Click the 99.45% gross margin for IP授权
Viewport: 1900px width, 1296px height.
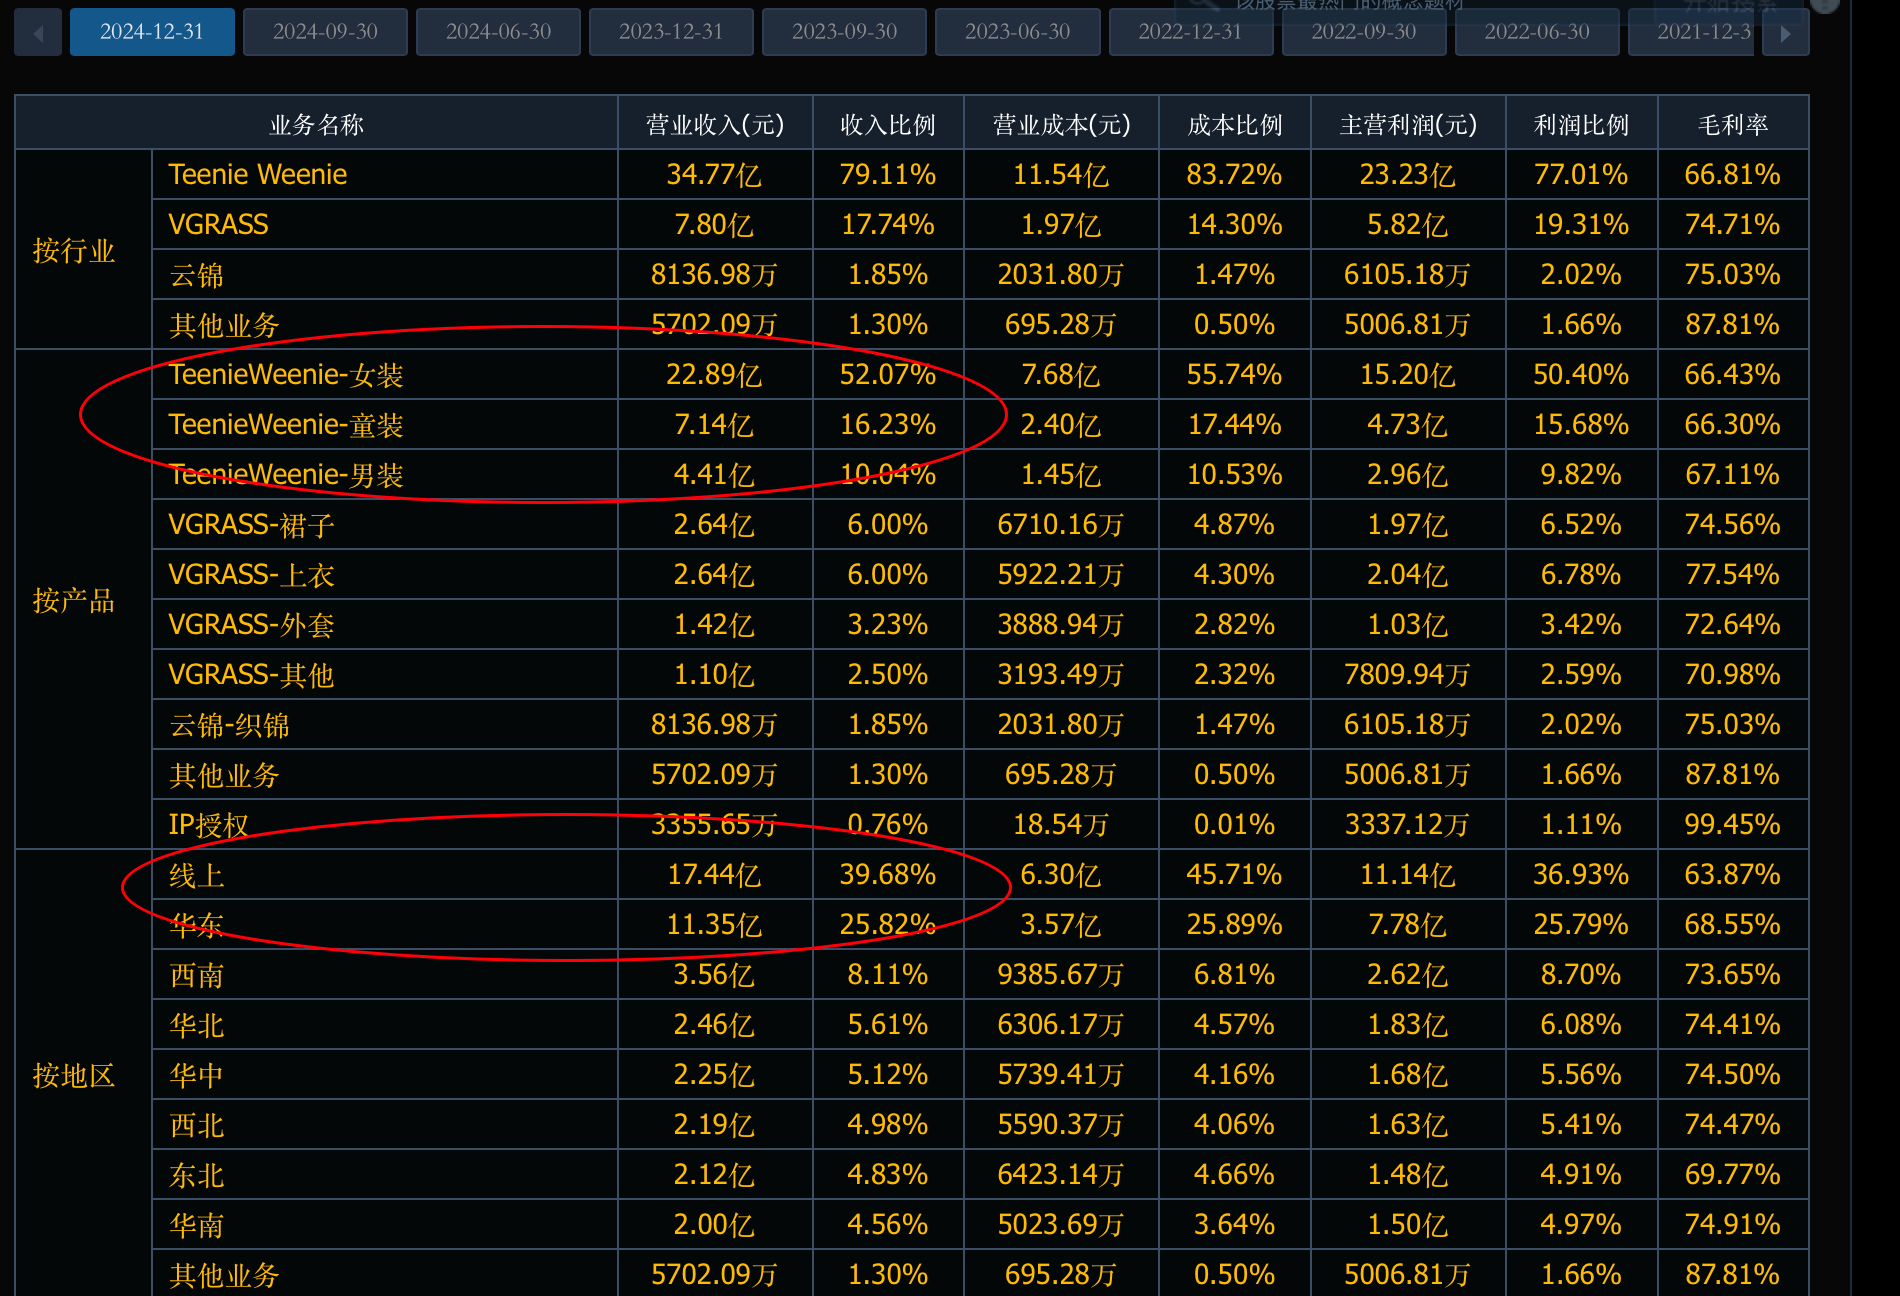tap(1732, 824)
